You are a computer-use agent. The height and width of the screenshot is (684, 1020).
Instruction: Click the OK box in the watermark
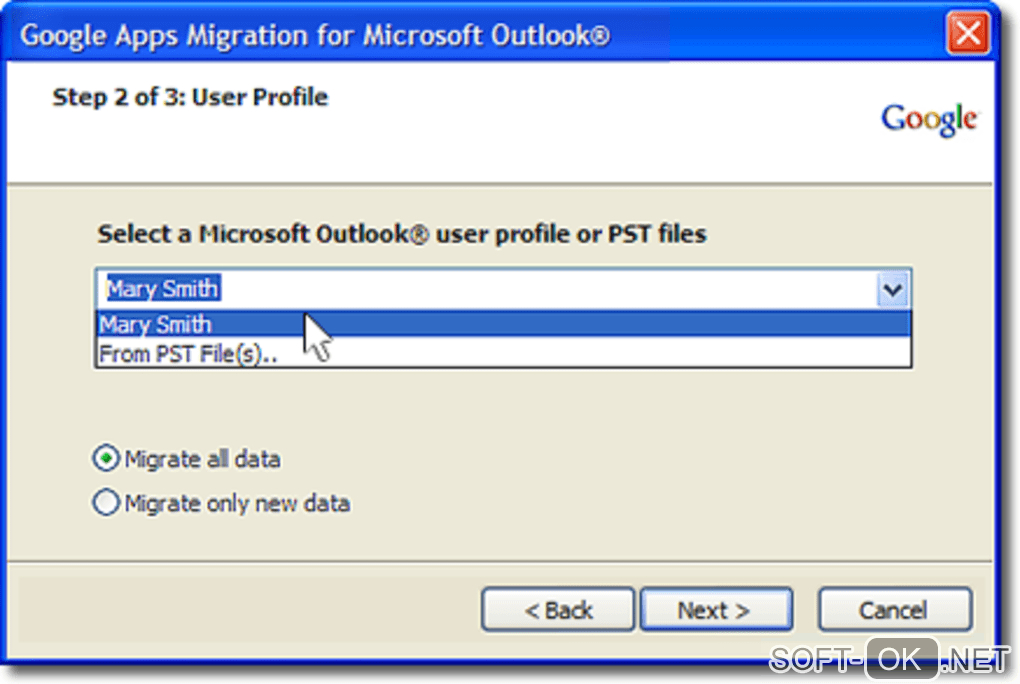pyautogui.click(x=901, y=660)
